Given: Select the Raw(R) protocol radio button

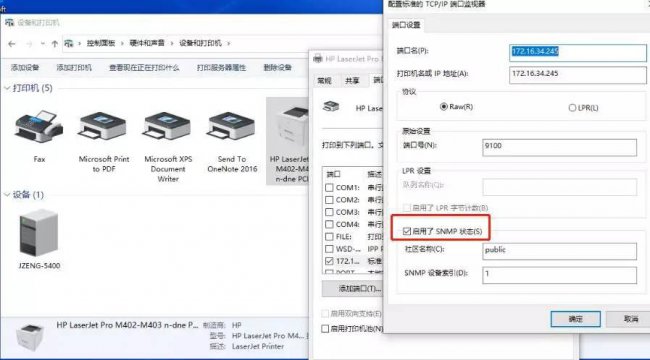Looking at the screenshot, I should click(x=444, y=107).
